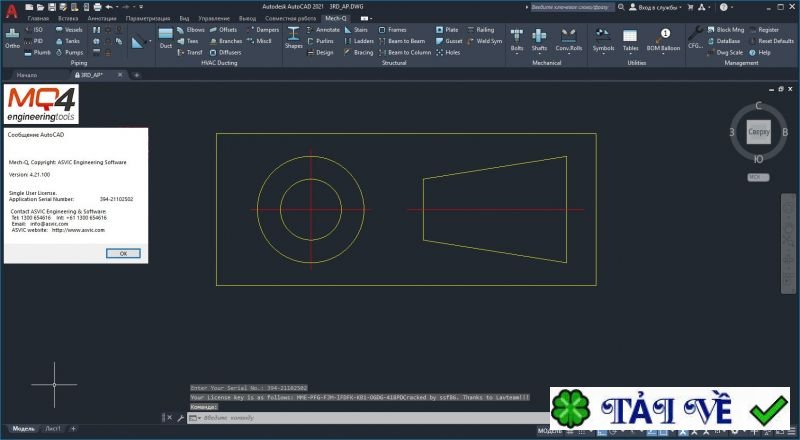This screenshot has width=800, height=440.
Task: Click the Сверху face of the ViewCube
Action: tap(759, 131)
